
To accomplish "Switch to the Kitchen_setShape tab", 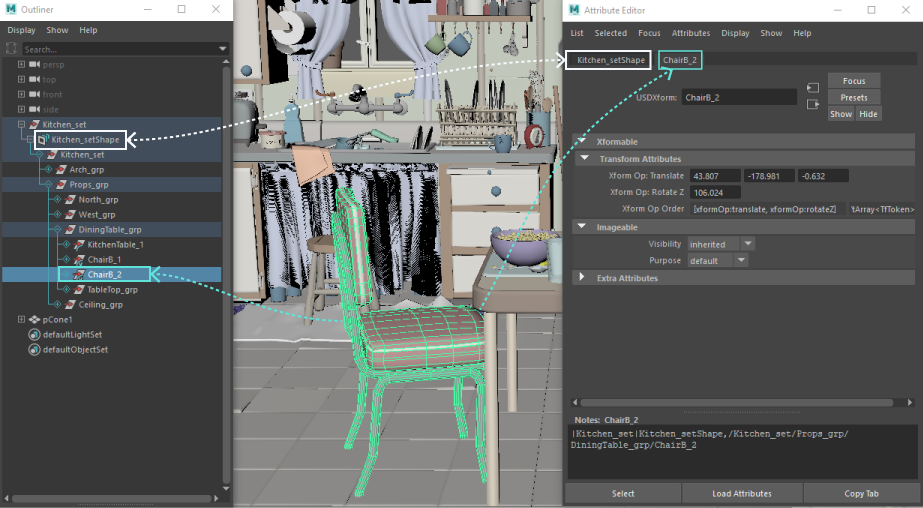I will point(608,59).
